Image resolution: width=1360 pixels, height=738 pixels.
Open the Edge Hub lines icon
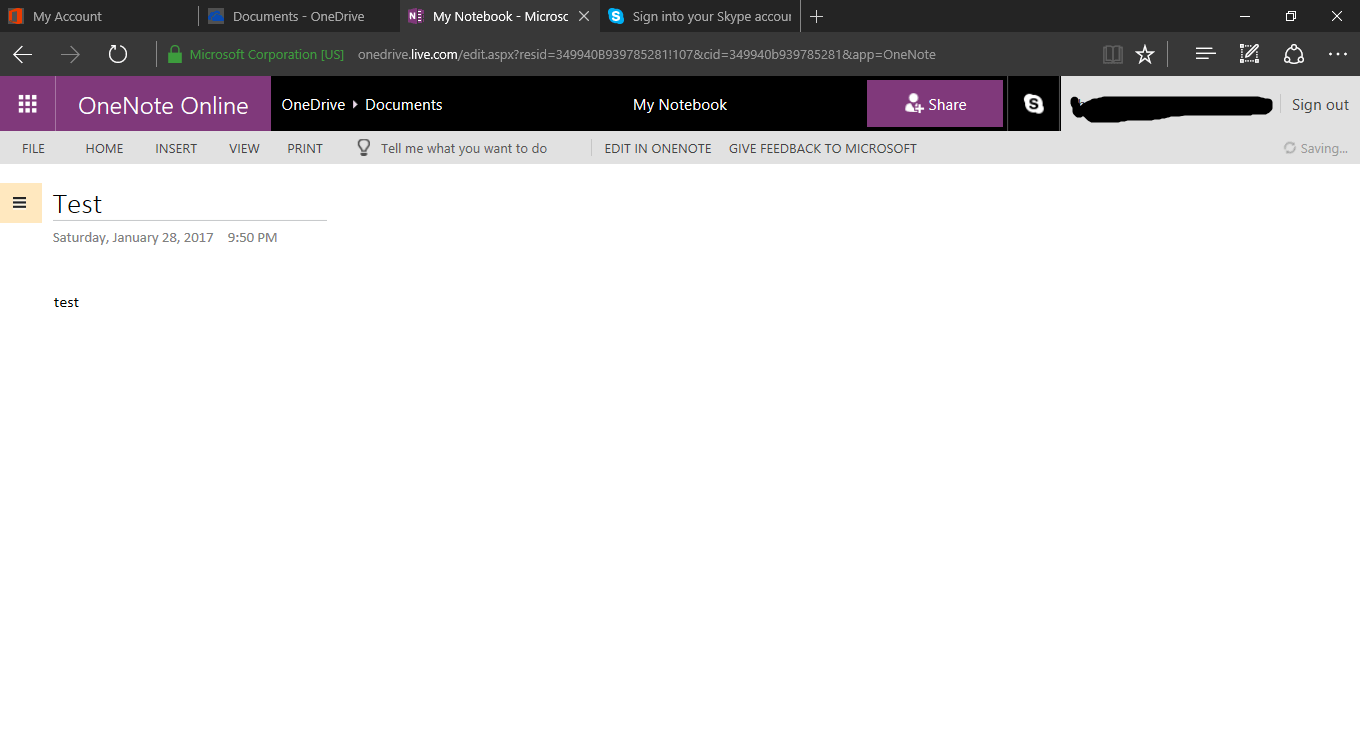[1205, 54]
